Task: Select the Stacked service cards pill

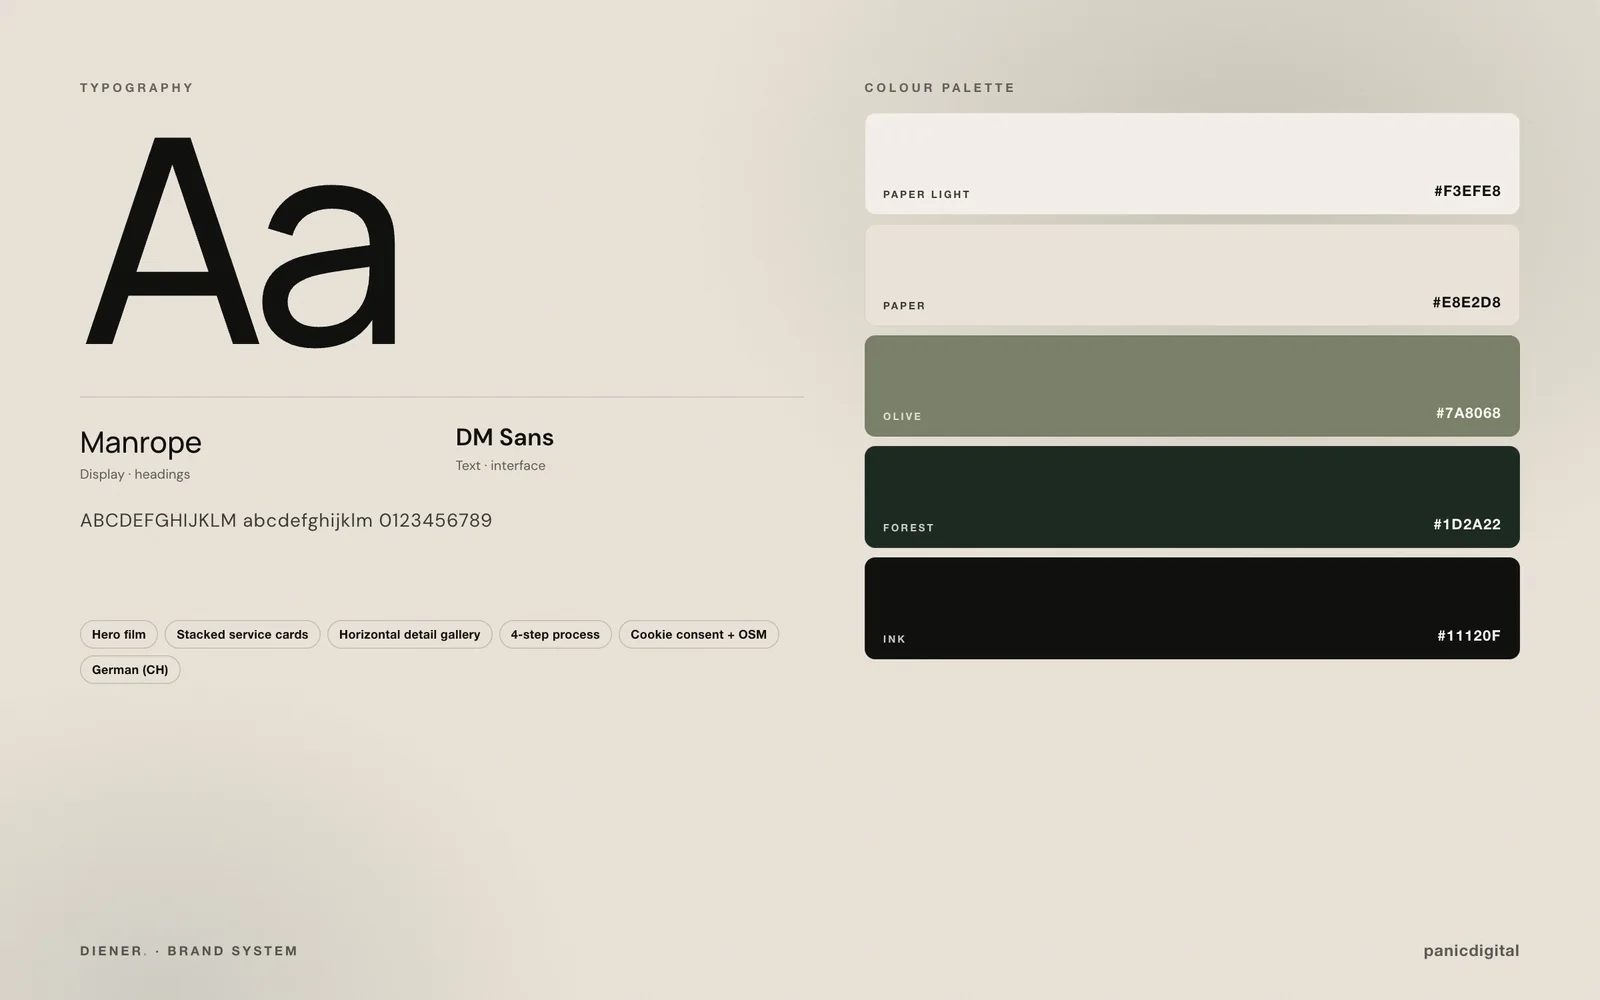Action: pyautogui.click(x=242, y=634)
